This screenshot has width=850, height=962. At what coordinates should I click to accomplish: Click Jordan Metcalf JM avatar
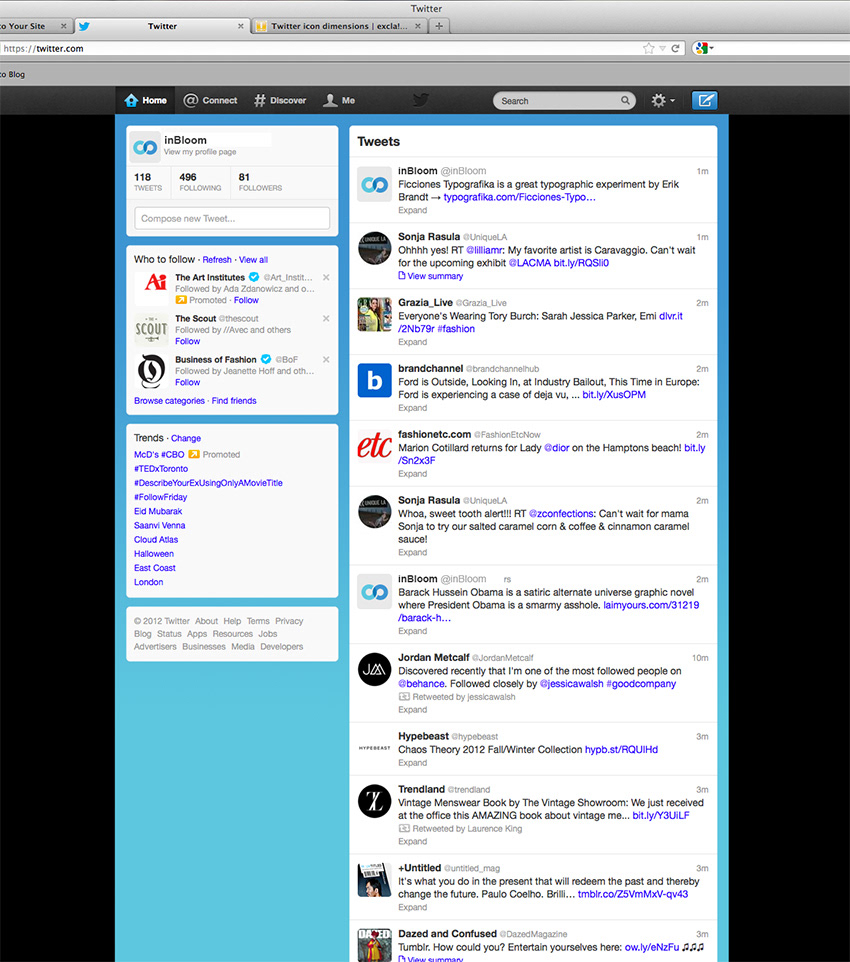pyautogui.click(x=374, y=669)
